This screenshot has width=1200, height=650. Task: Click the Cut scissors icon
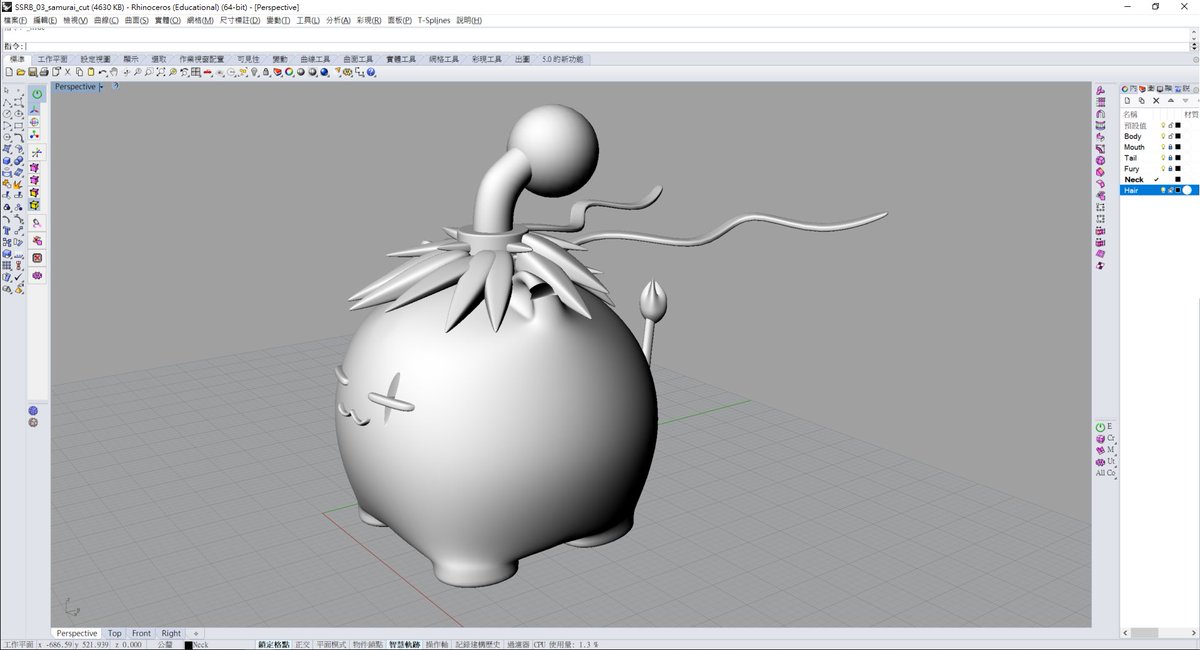point(67,72)
